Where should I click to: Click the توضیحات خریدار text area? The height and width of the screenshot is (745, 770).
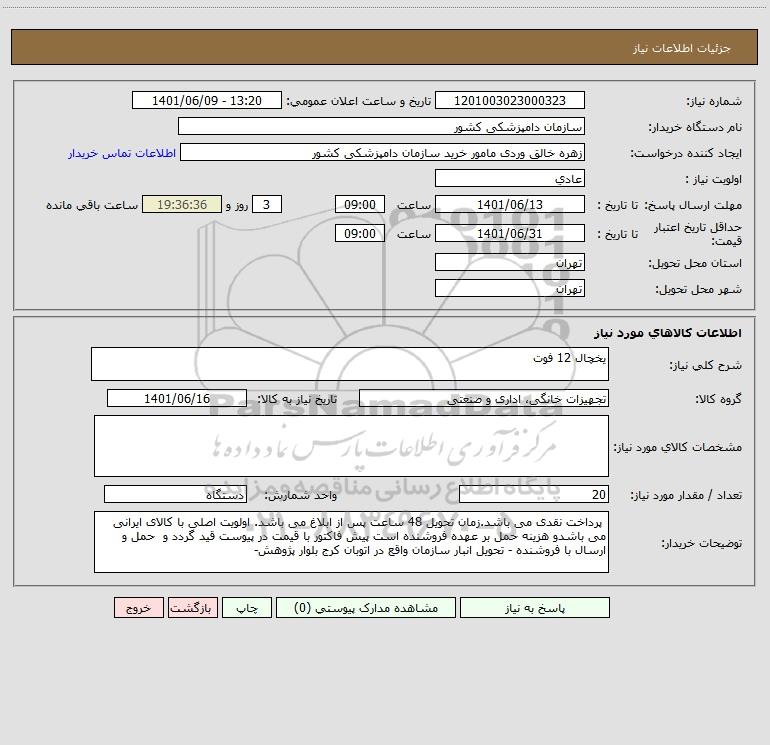(x=351, y=542)
